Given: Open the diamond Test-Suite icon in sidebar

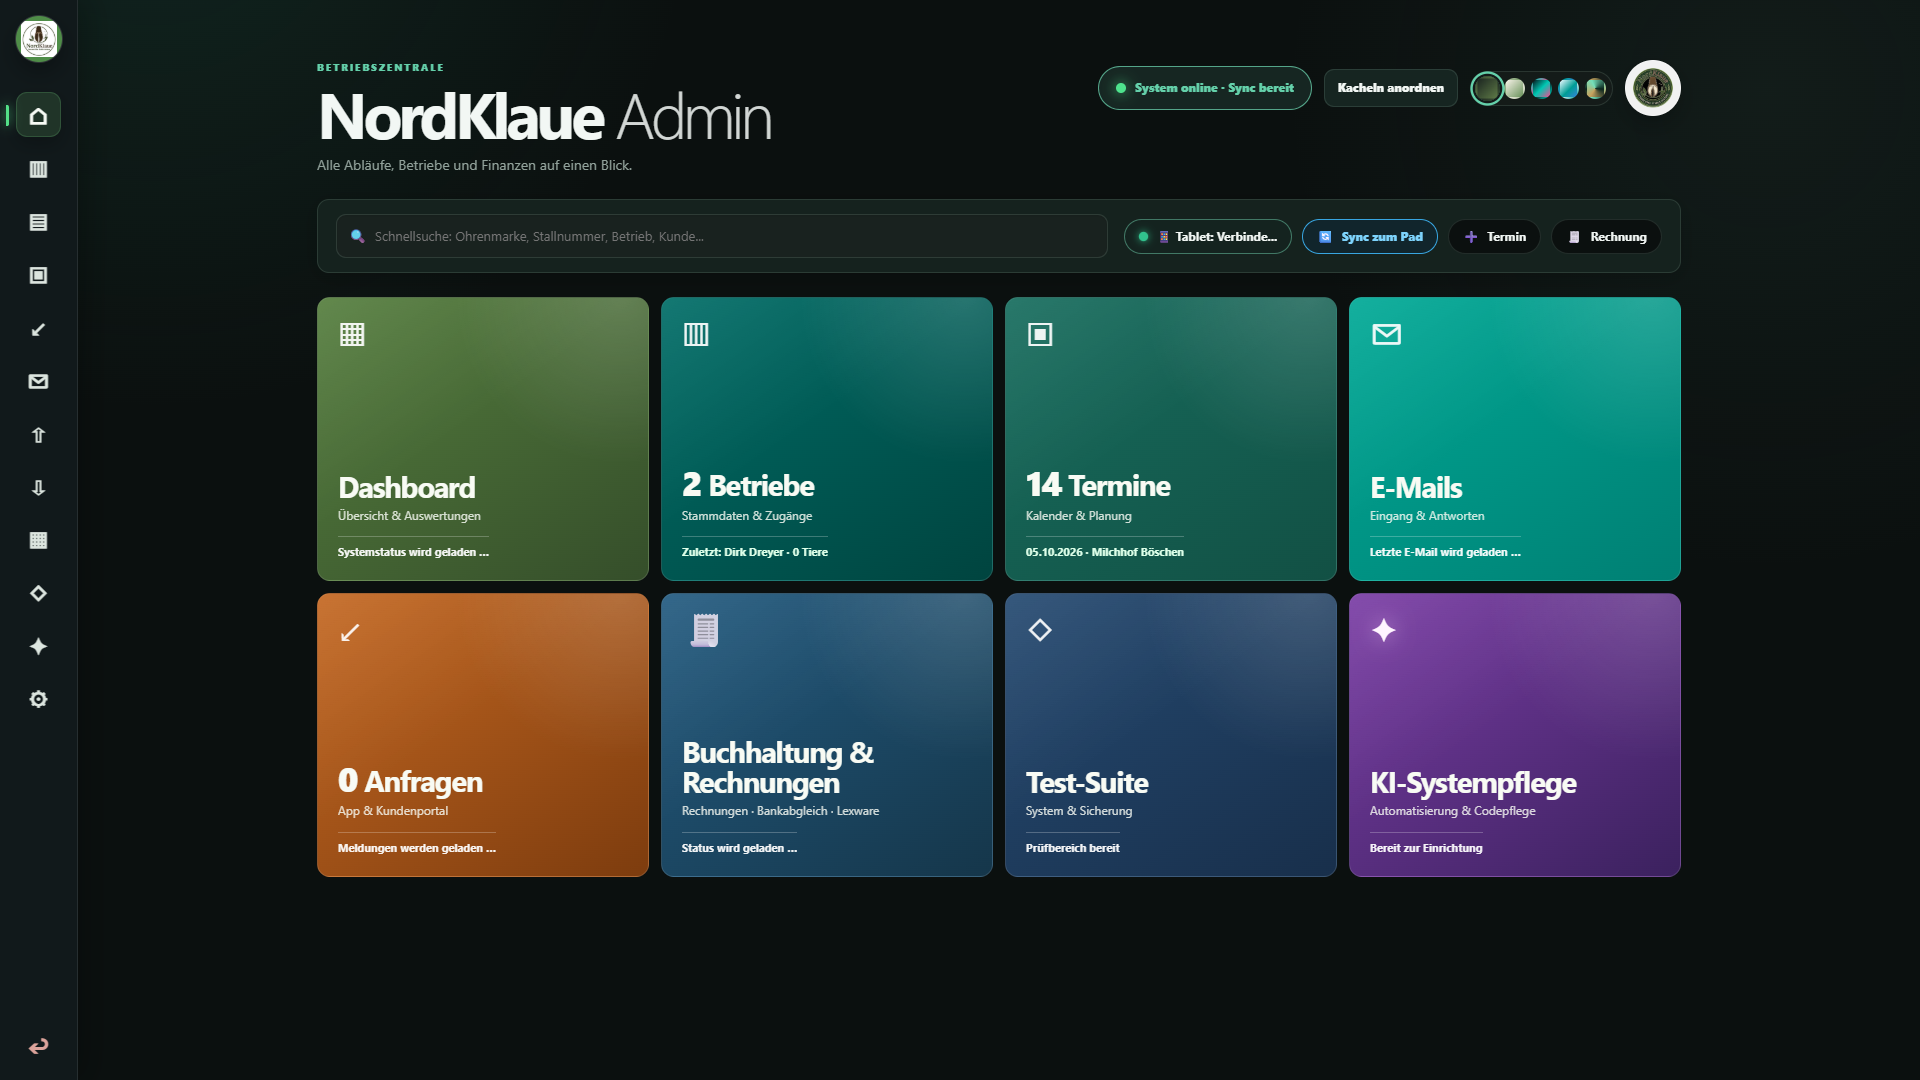Looking at the screenshot, I should pyautogui.click(x=38, y=593).
